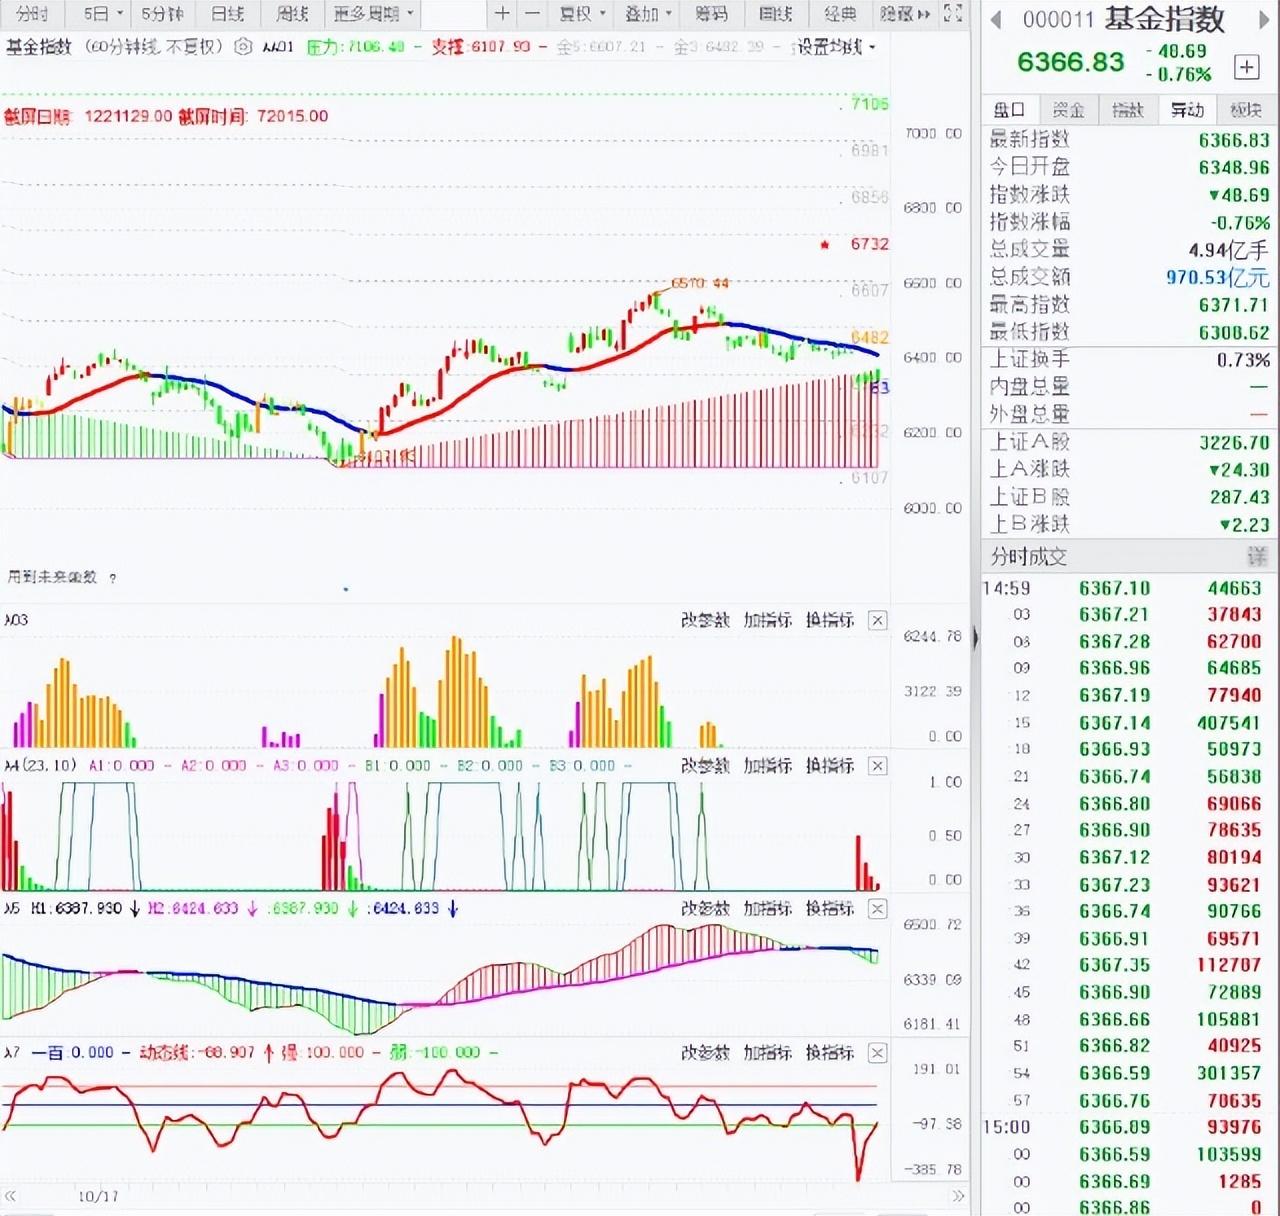Open the 更多周期 dropdown
Image resolution: width=1280 pixels, height=1216 pixels.
(374, 14)
